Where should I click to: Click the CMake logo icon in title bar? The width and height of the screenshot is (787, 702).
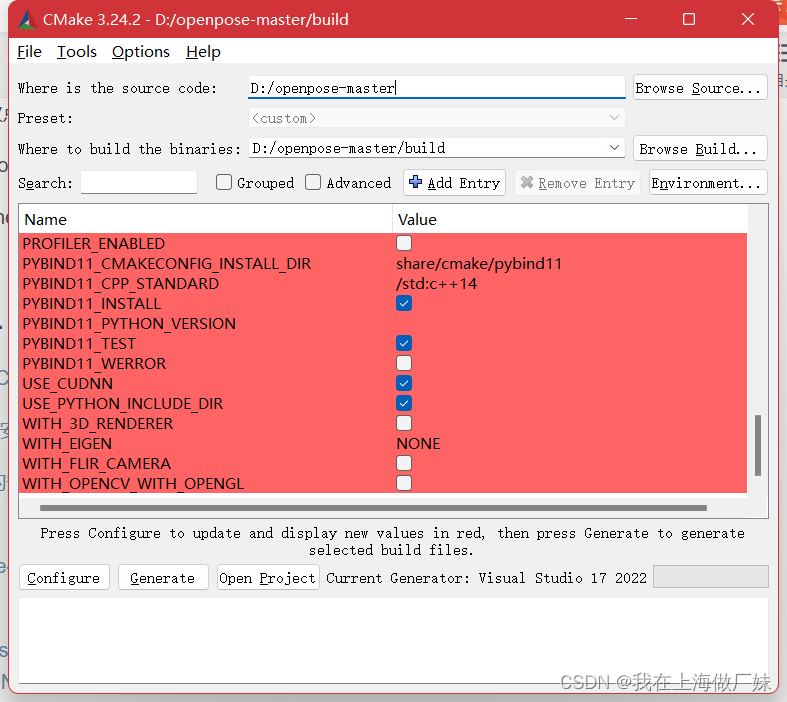click(27, 20)
